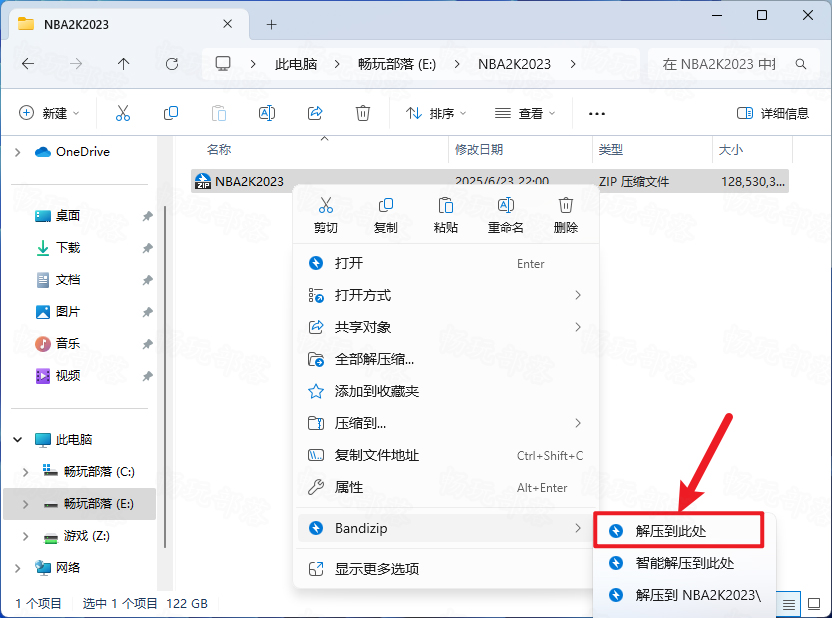Open the 查看 view dropdown

pos(525,113)
